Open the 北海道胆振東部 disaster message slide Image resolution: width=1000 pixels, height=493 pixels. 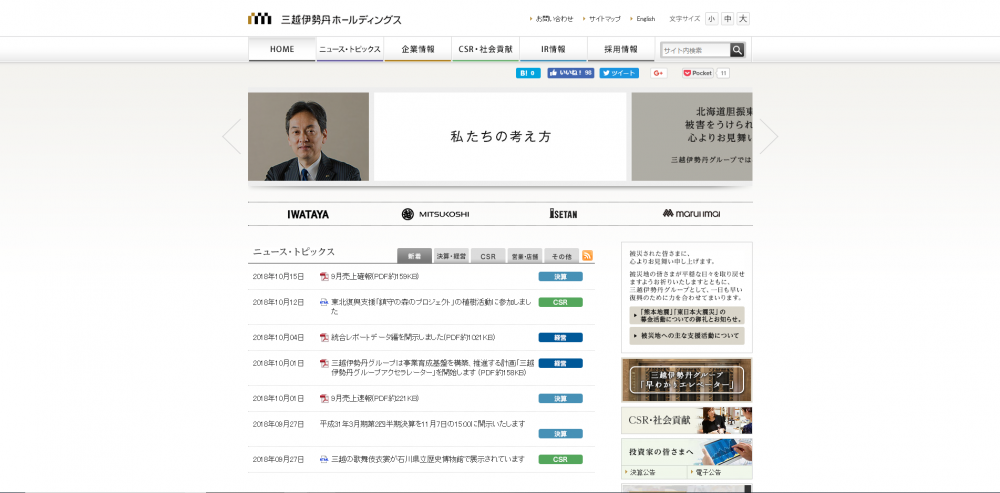692,136
